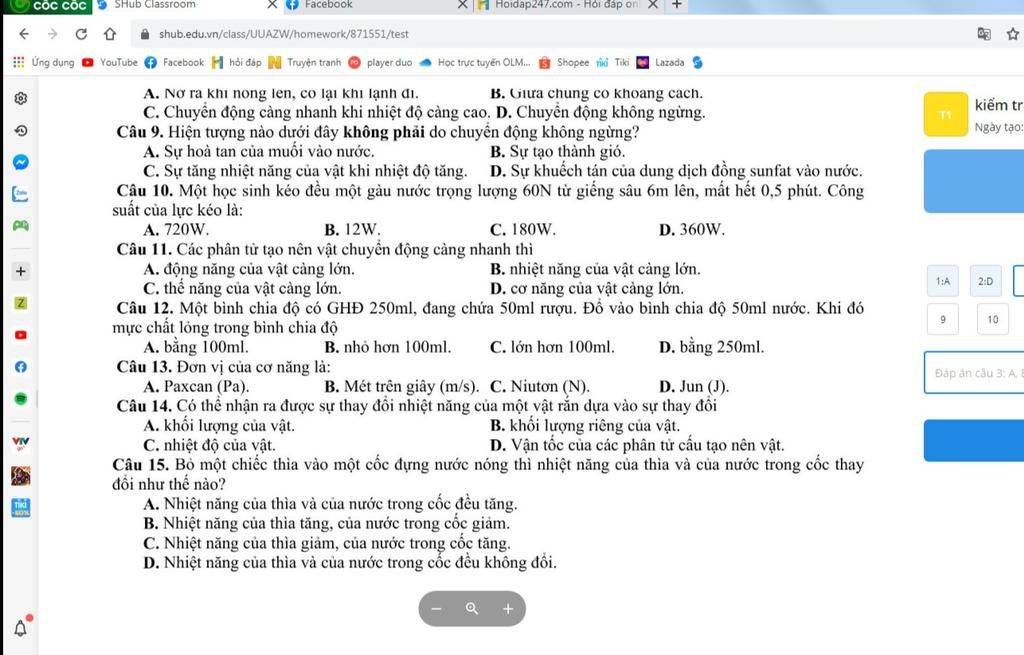
Task: Select question number 10 box
Action: [x=993, y=319]
